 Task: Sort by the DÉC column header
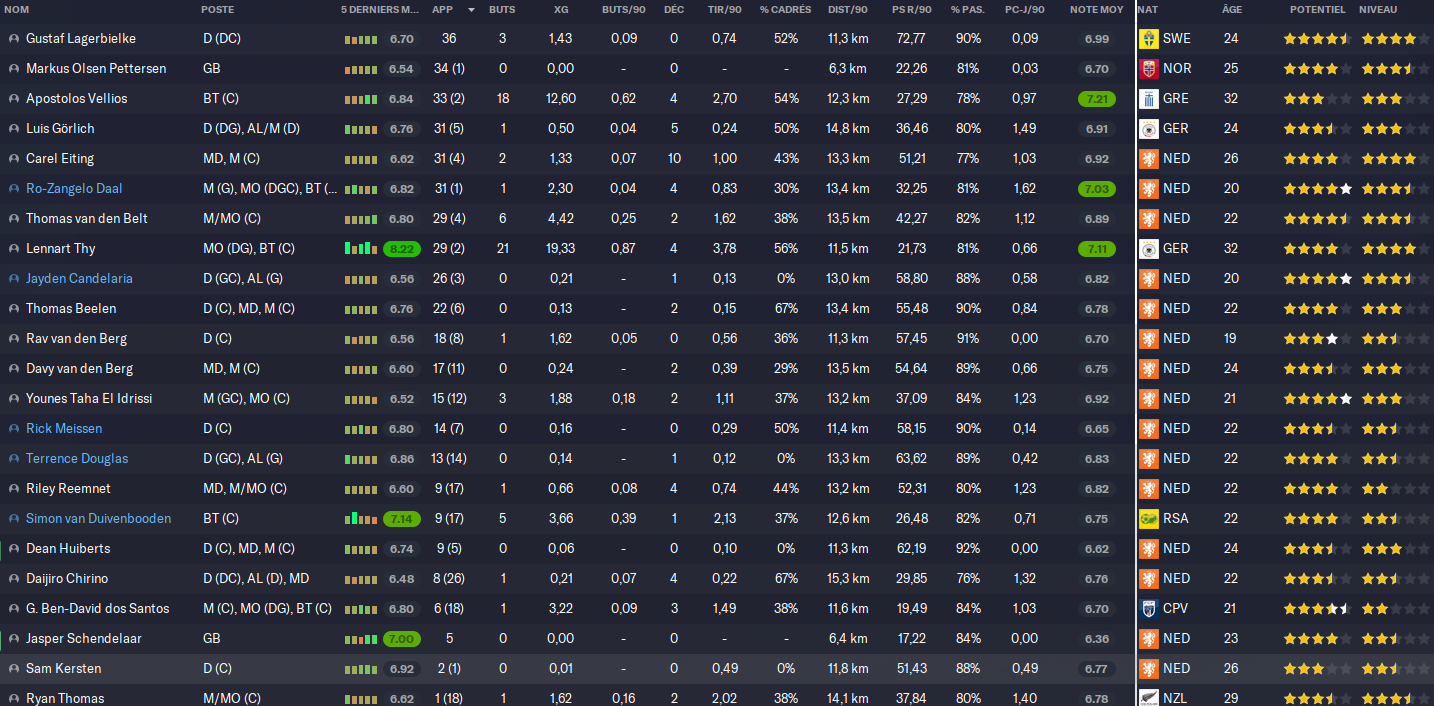(x=674, y=9)
